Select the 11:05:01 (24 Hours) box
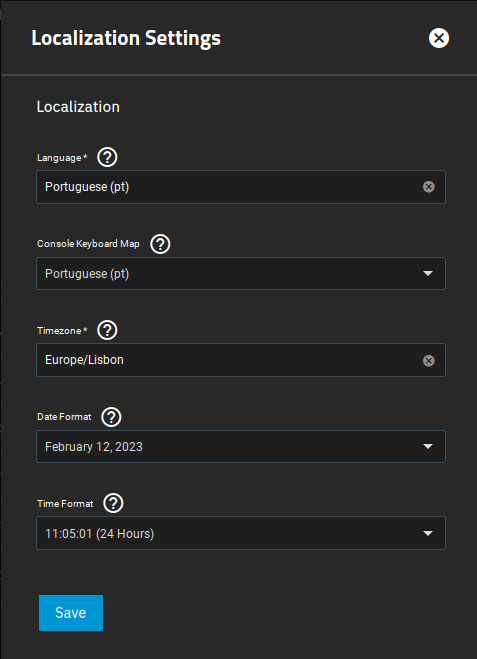Screen dimensions: 477x659 tap(241, 533)
